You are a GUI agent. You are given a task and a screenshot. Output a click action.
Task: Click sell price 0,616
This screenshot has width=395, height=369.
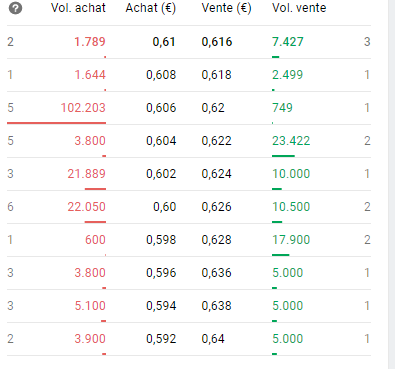pos(217,42)
